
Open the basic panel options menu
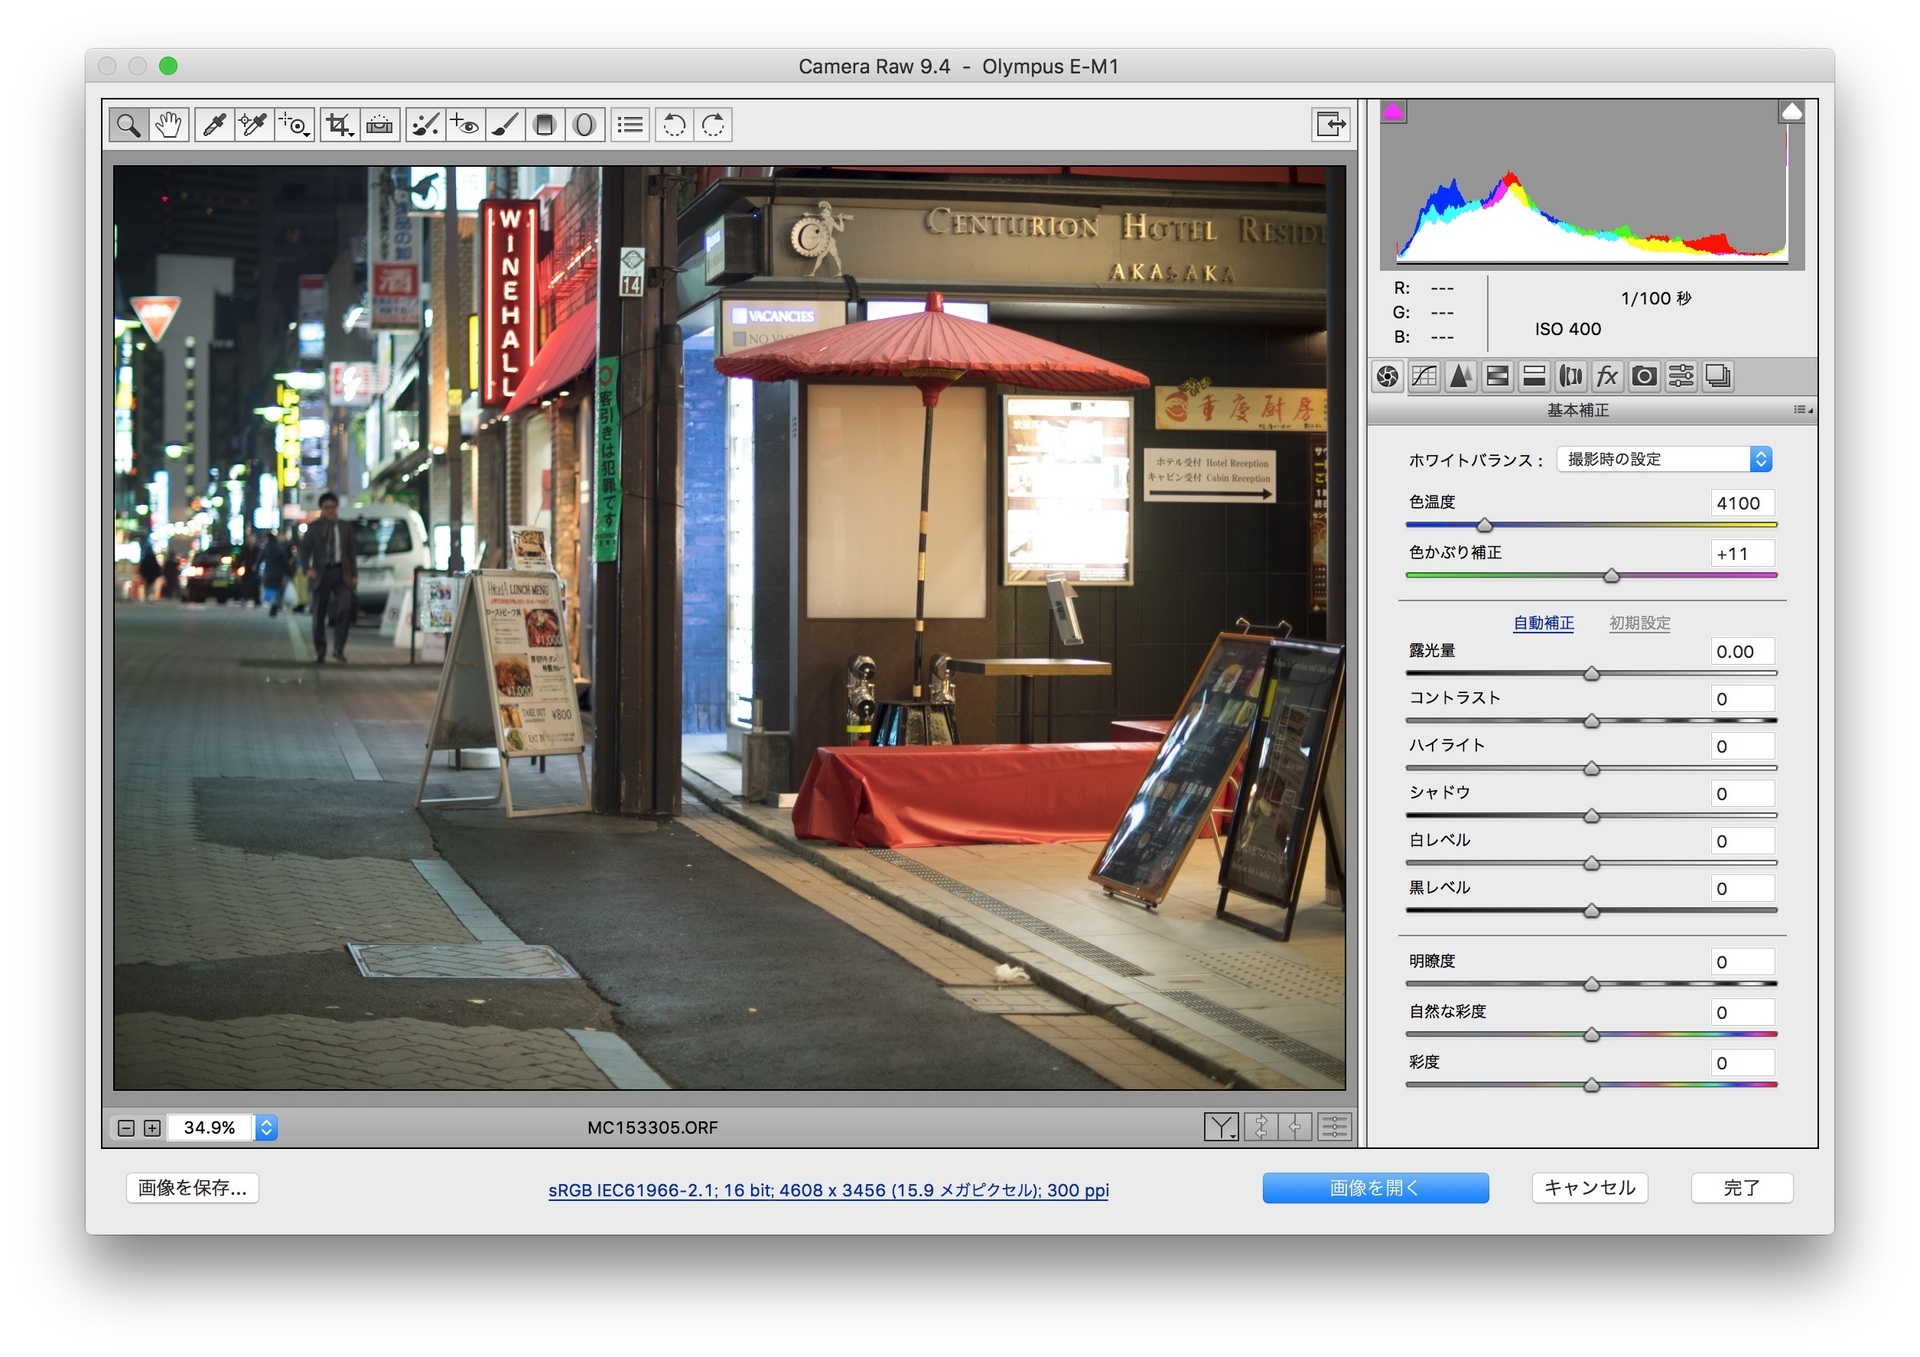[x=1802, y=410]
